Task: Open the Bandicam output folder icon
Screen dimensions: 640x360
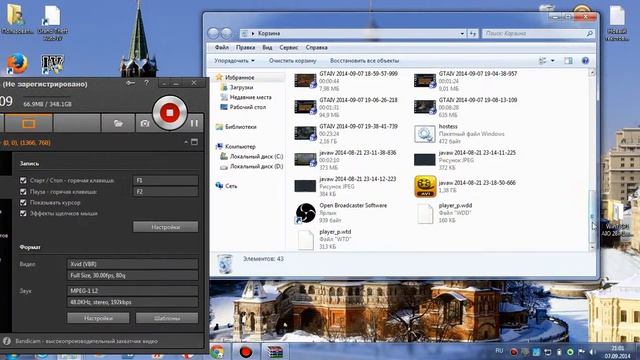Action: point(118,123)
